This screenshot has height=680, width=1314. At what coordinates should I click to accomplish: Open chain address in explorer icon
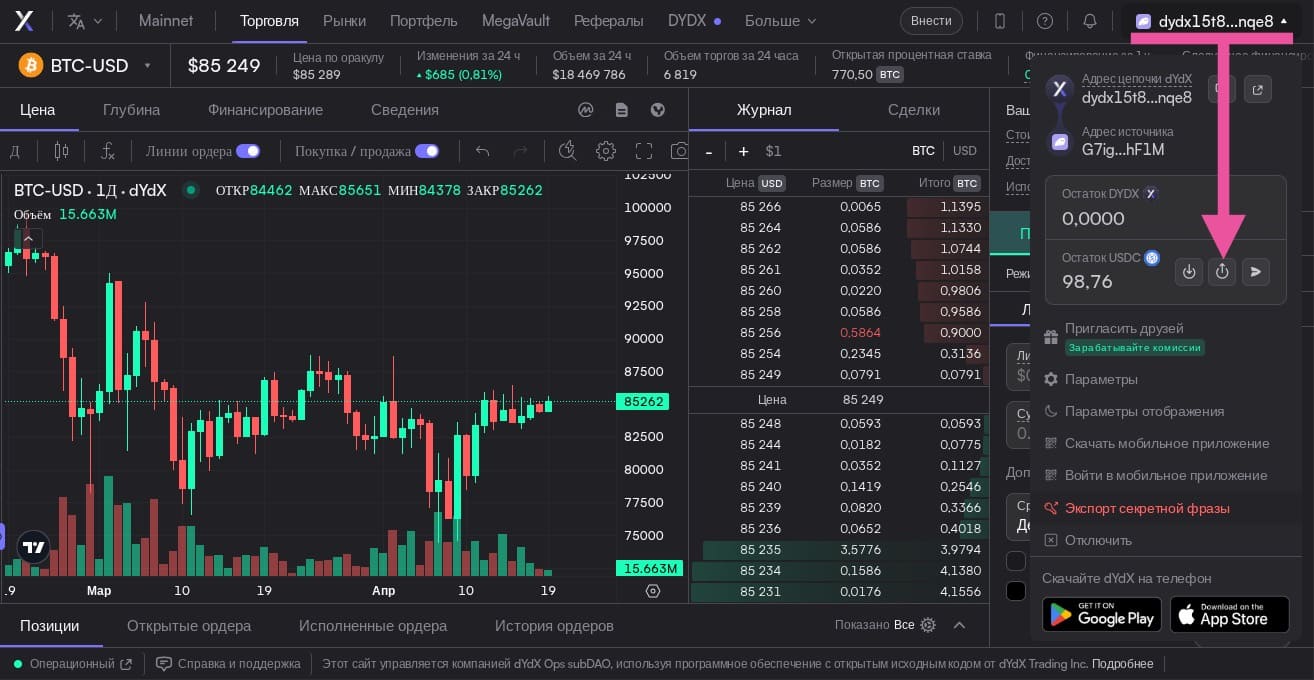(1257, 89)
